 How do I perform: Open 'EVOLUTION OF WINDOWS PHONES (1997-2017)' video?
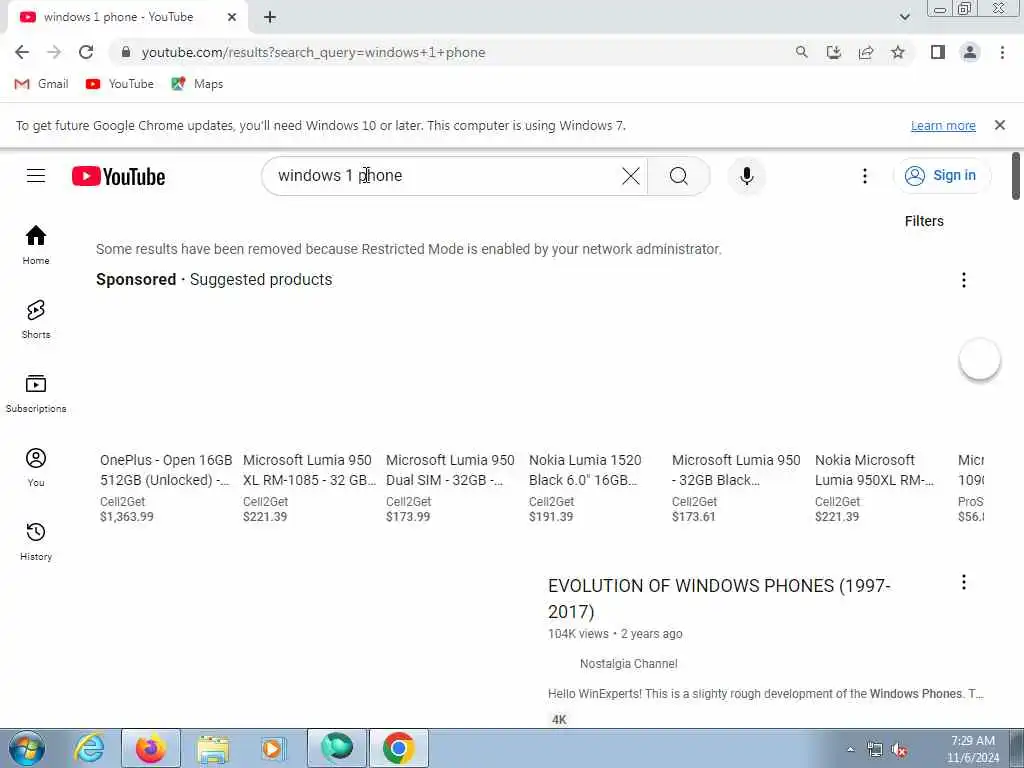pos(719,598)
